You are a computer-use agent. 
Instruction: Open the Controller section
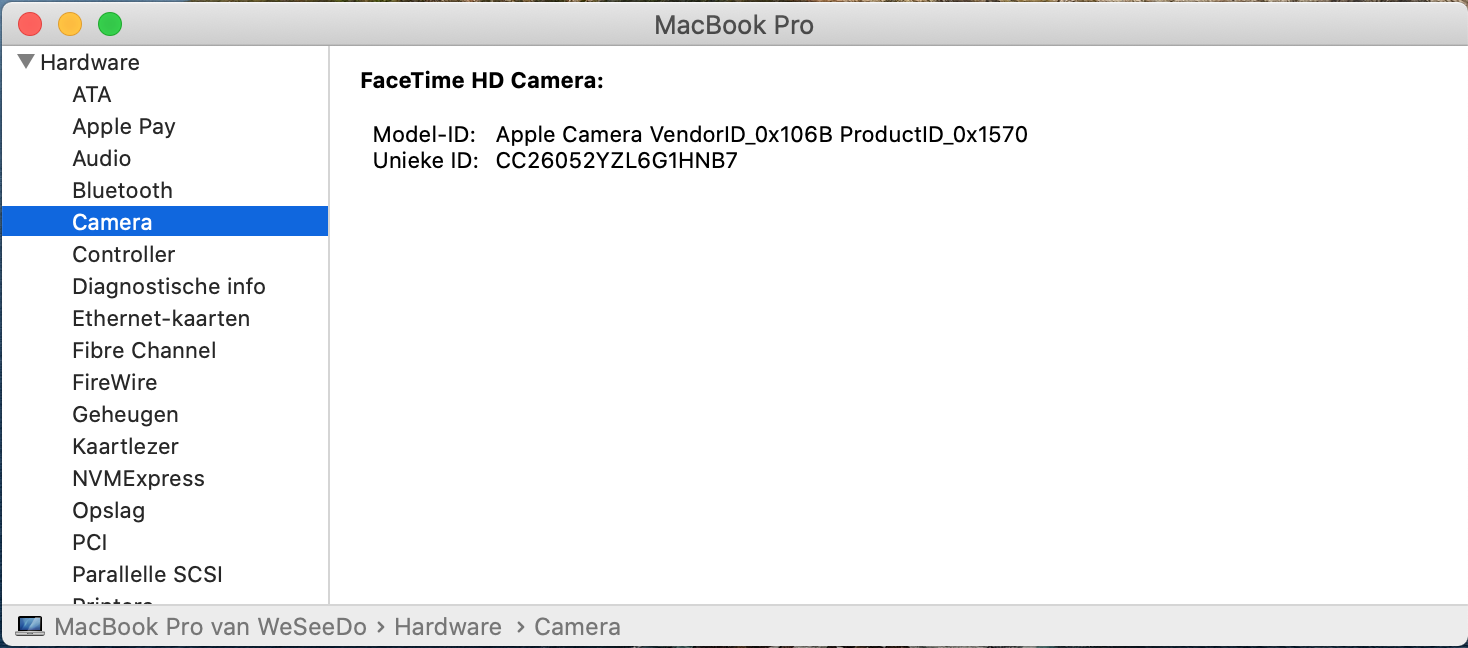[124, 255]
